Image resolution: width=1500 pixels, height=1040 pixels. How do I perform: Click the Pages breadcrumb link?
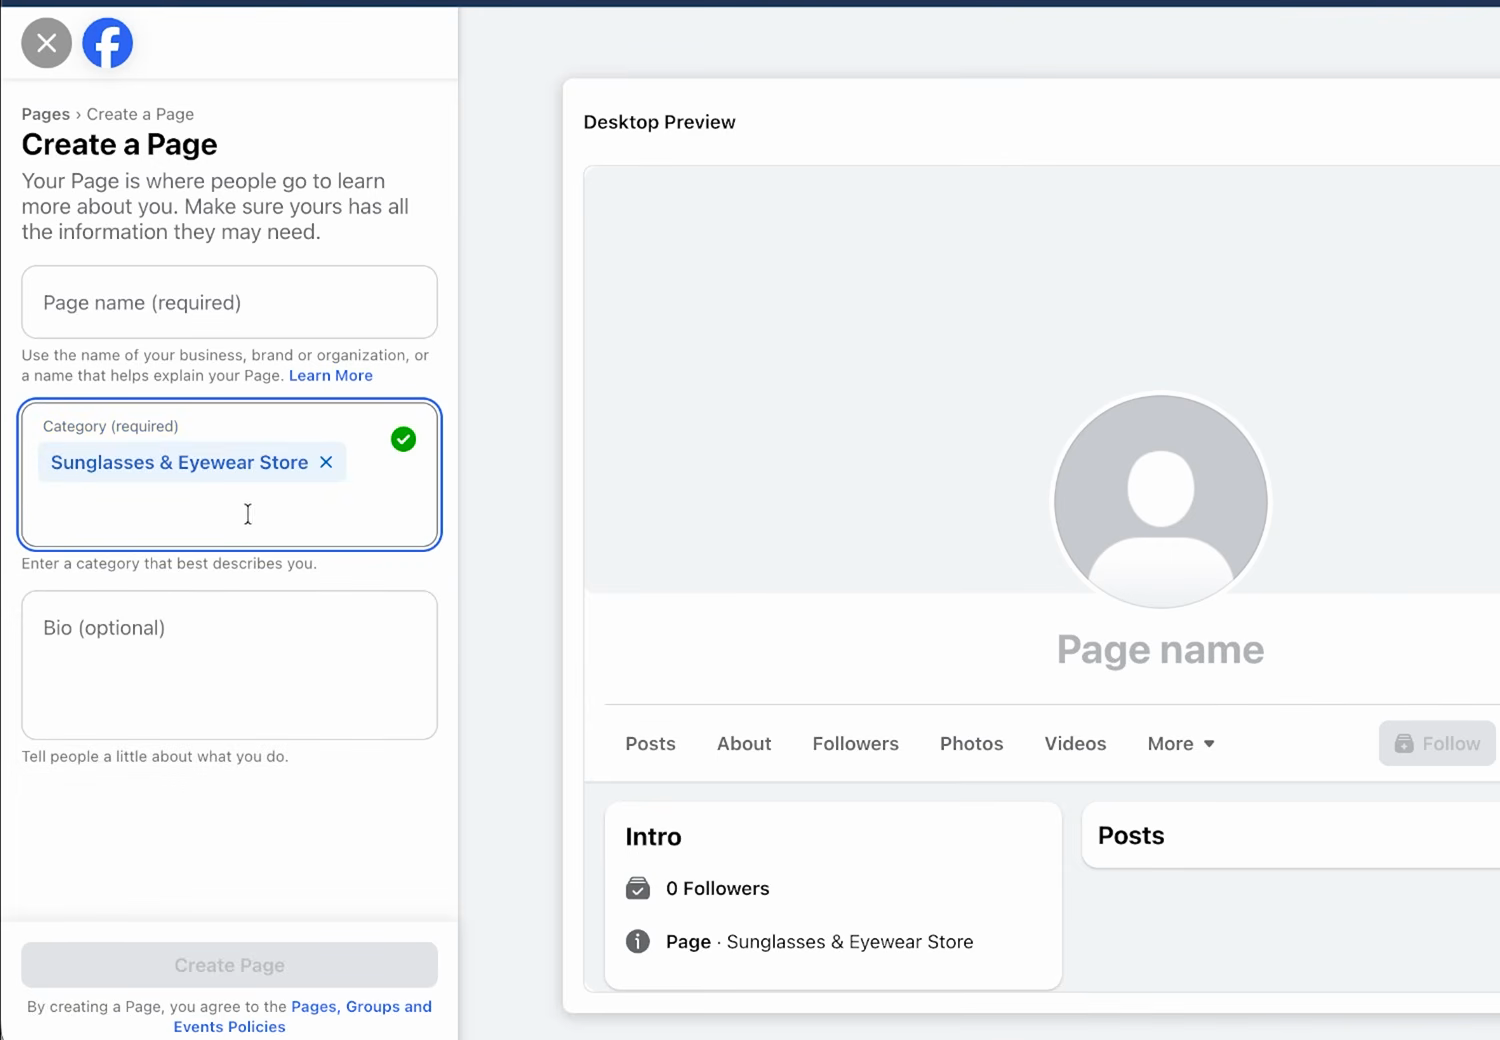(x=46, y=114)
